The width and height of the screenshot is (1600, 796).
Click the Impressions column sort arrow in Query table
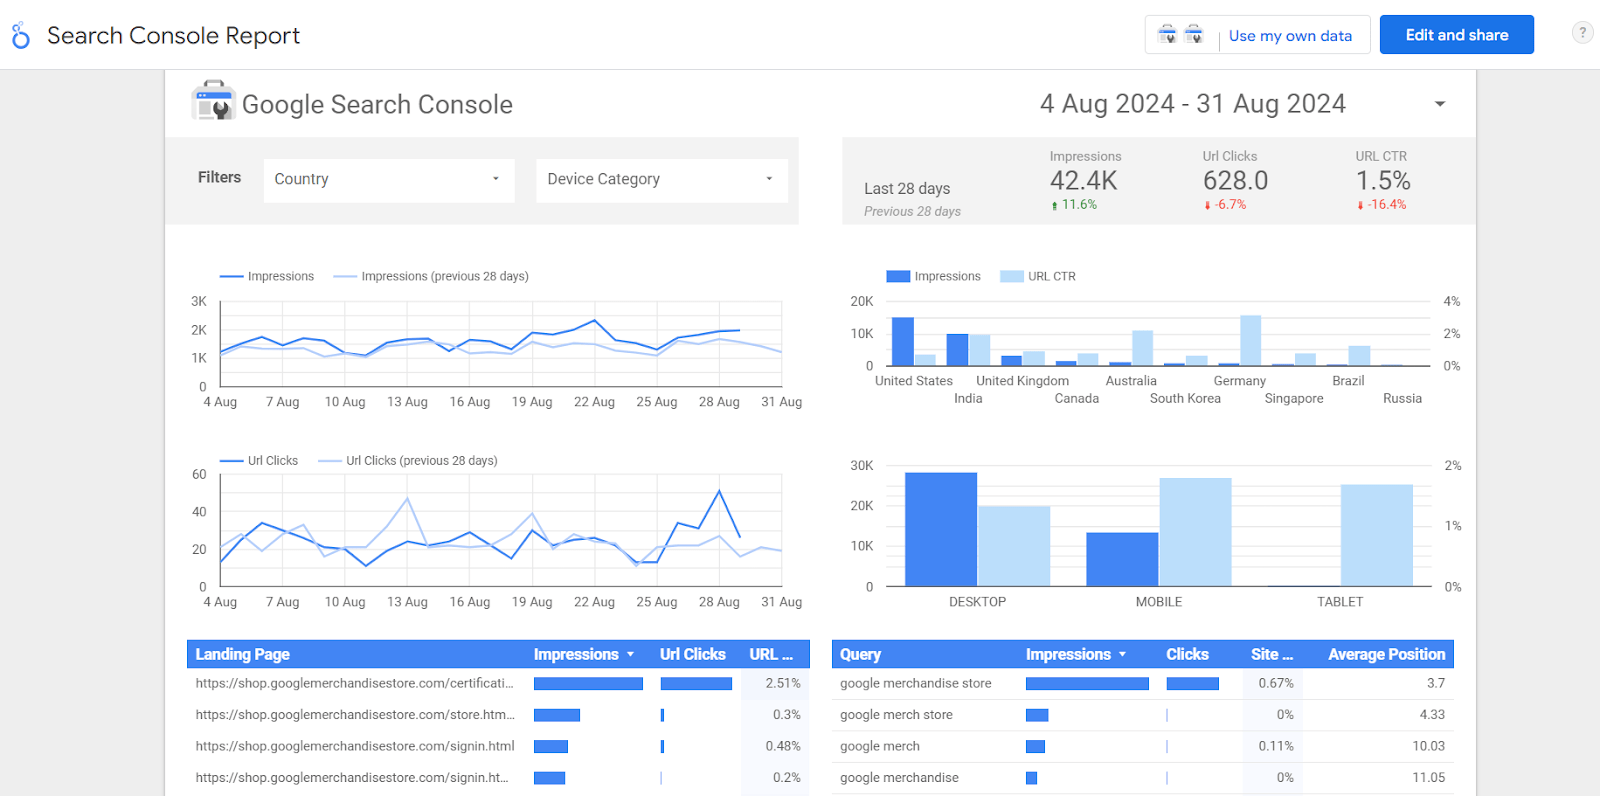click(x=1123, y=655)
